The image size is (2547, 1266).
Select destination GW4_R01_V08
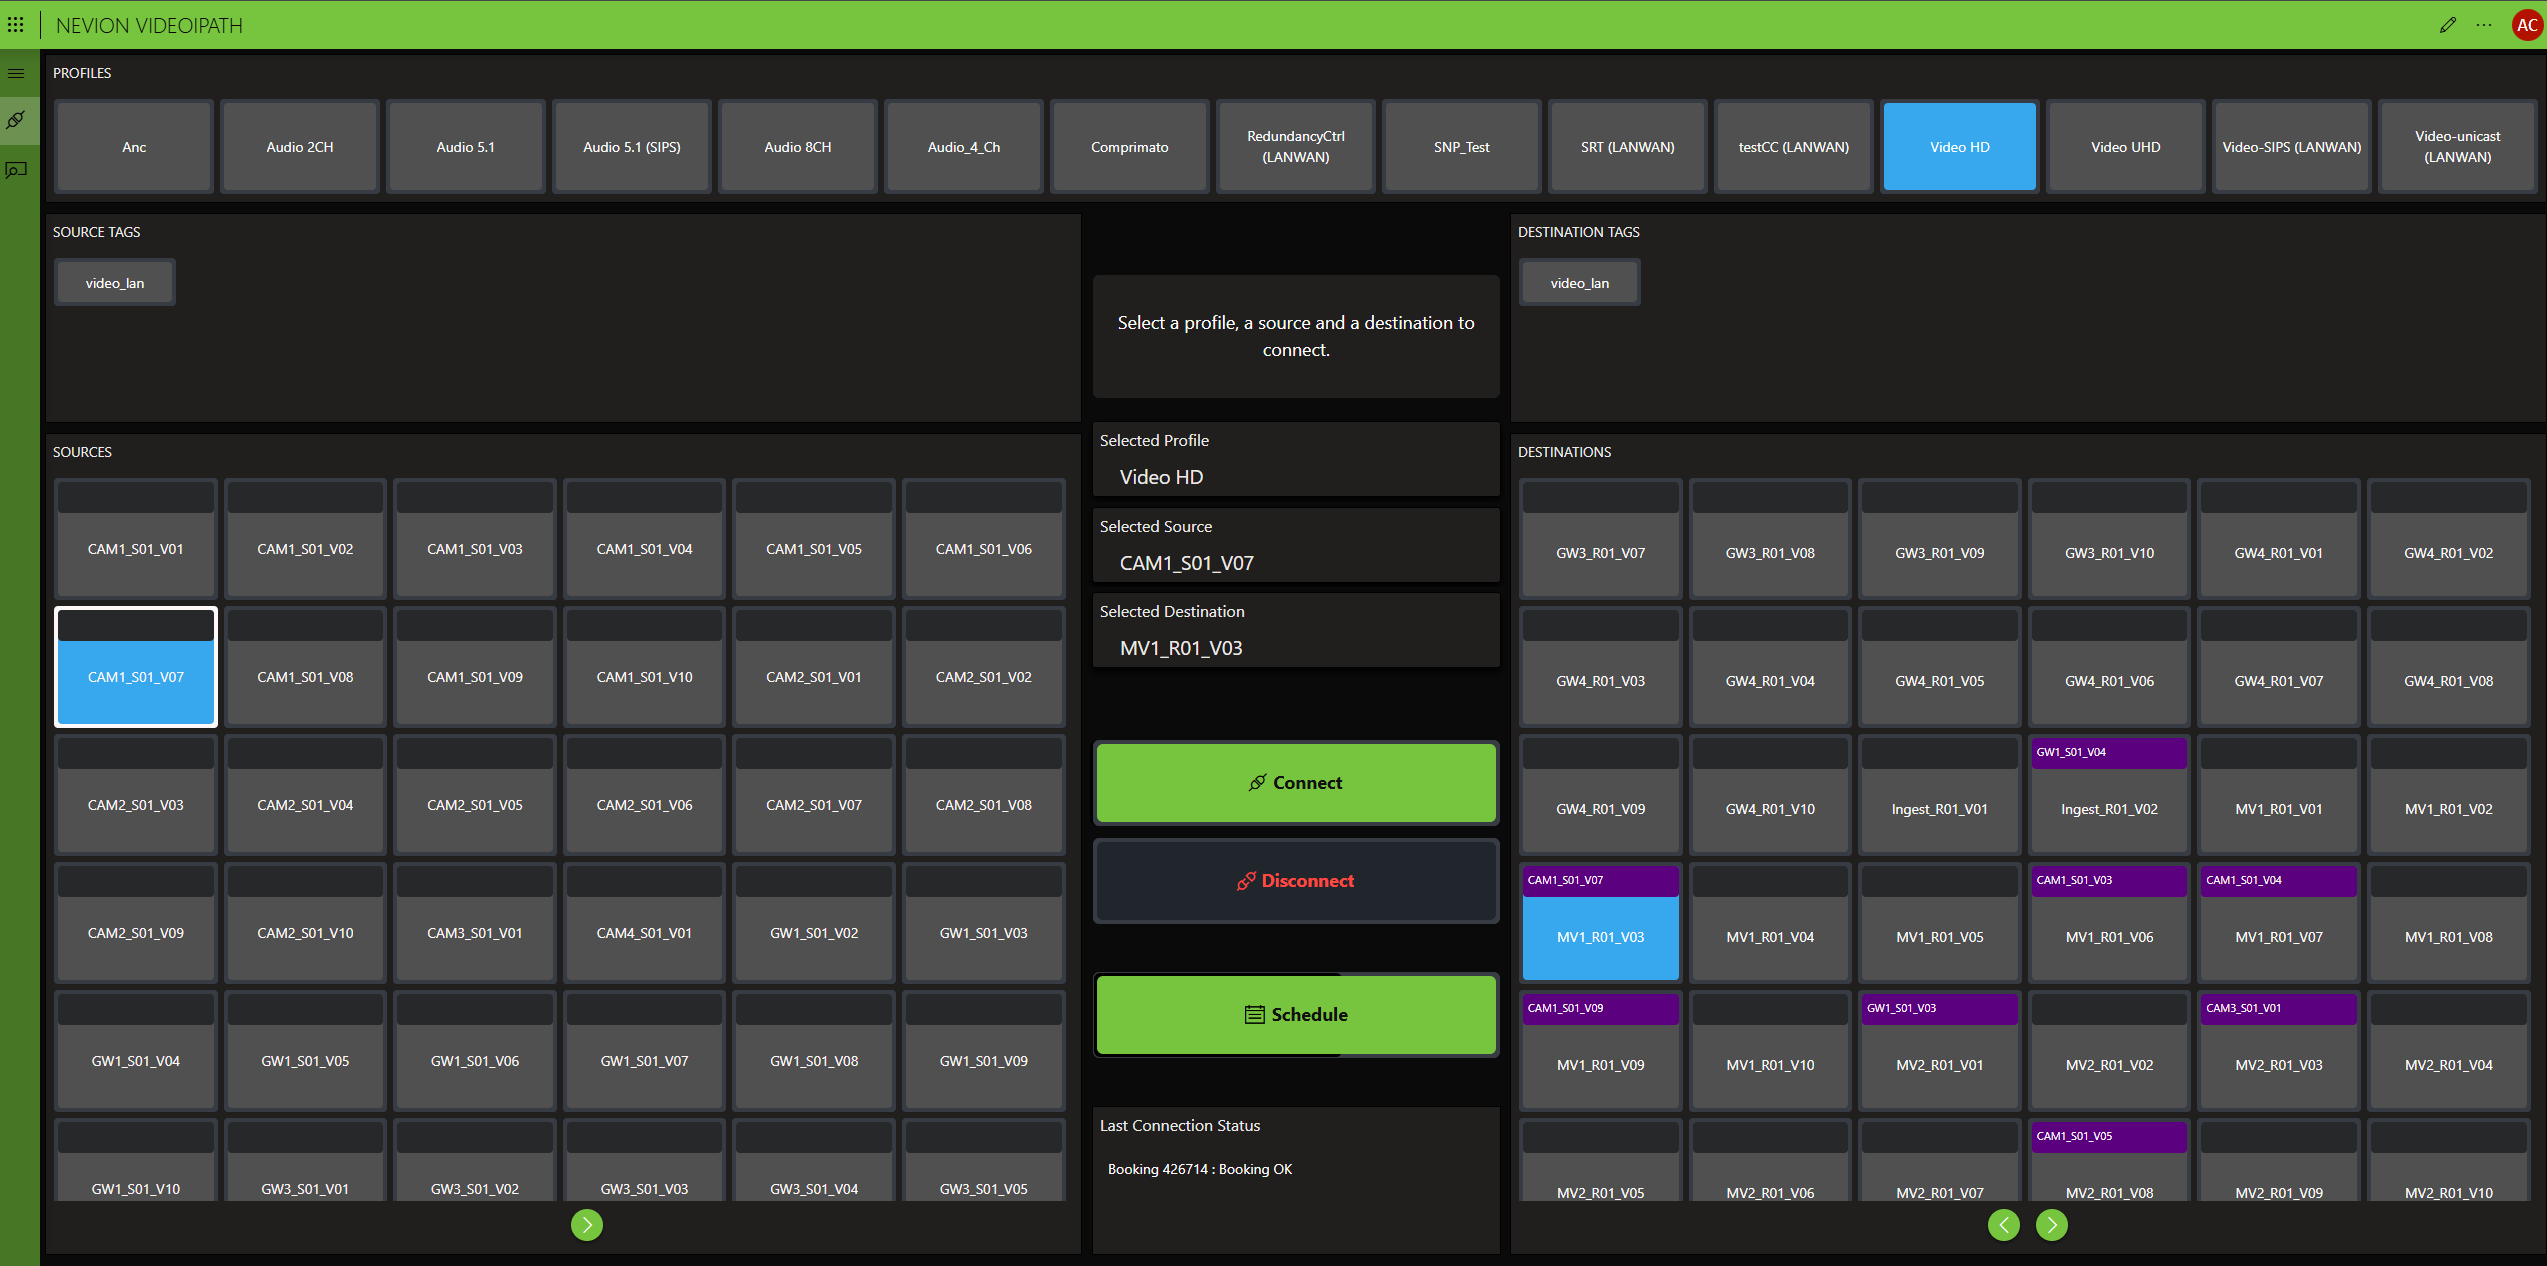click(x=2449, y=666)
